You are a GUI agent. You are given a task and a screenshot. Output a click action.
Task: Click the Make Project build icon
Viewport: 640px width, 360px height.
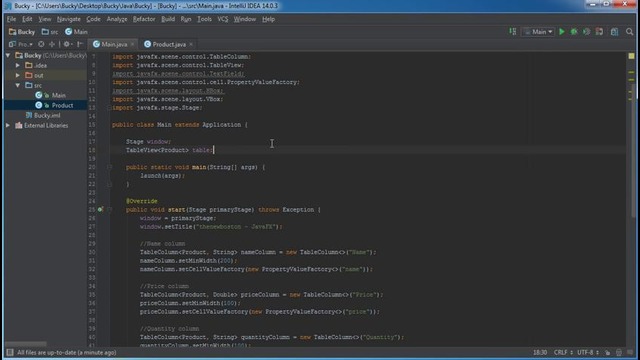[x=513, y=31]
